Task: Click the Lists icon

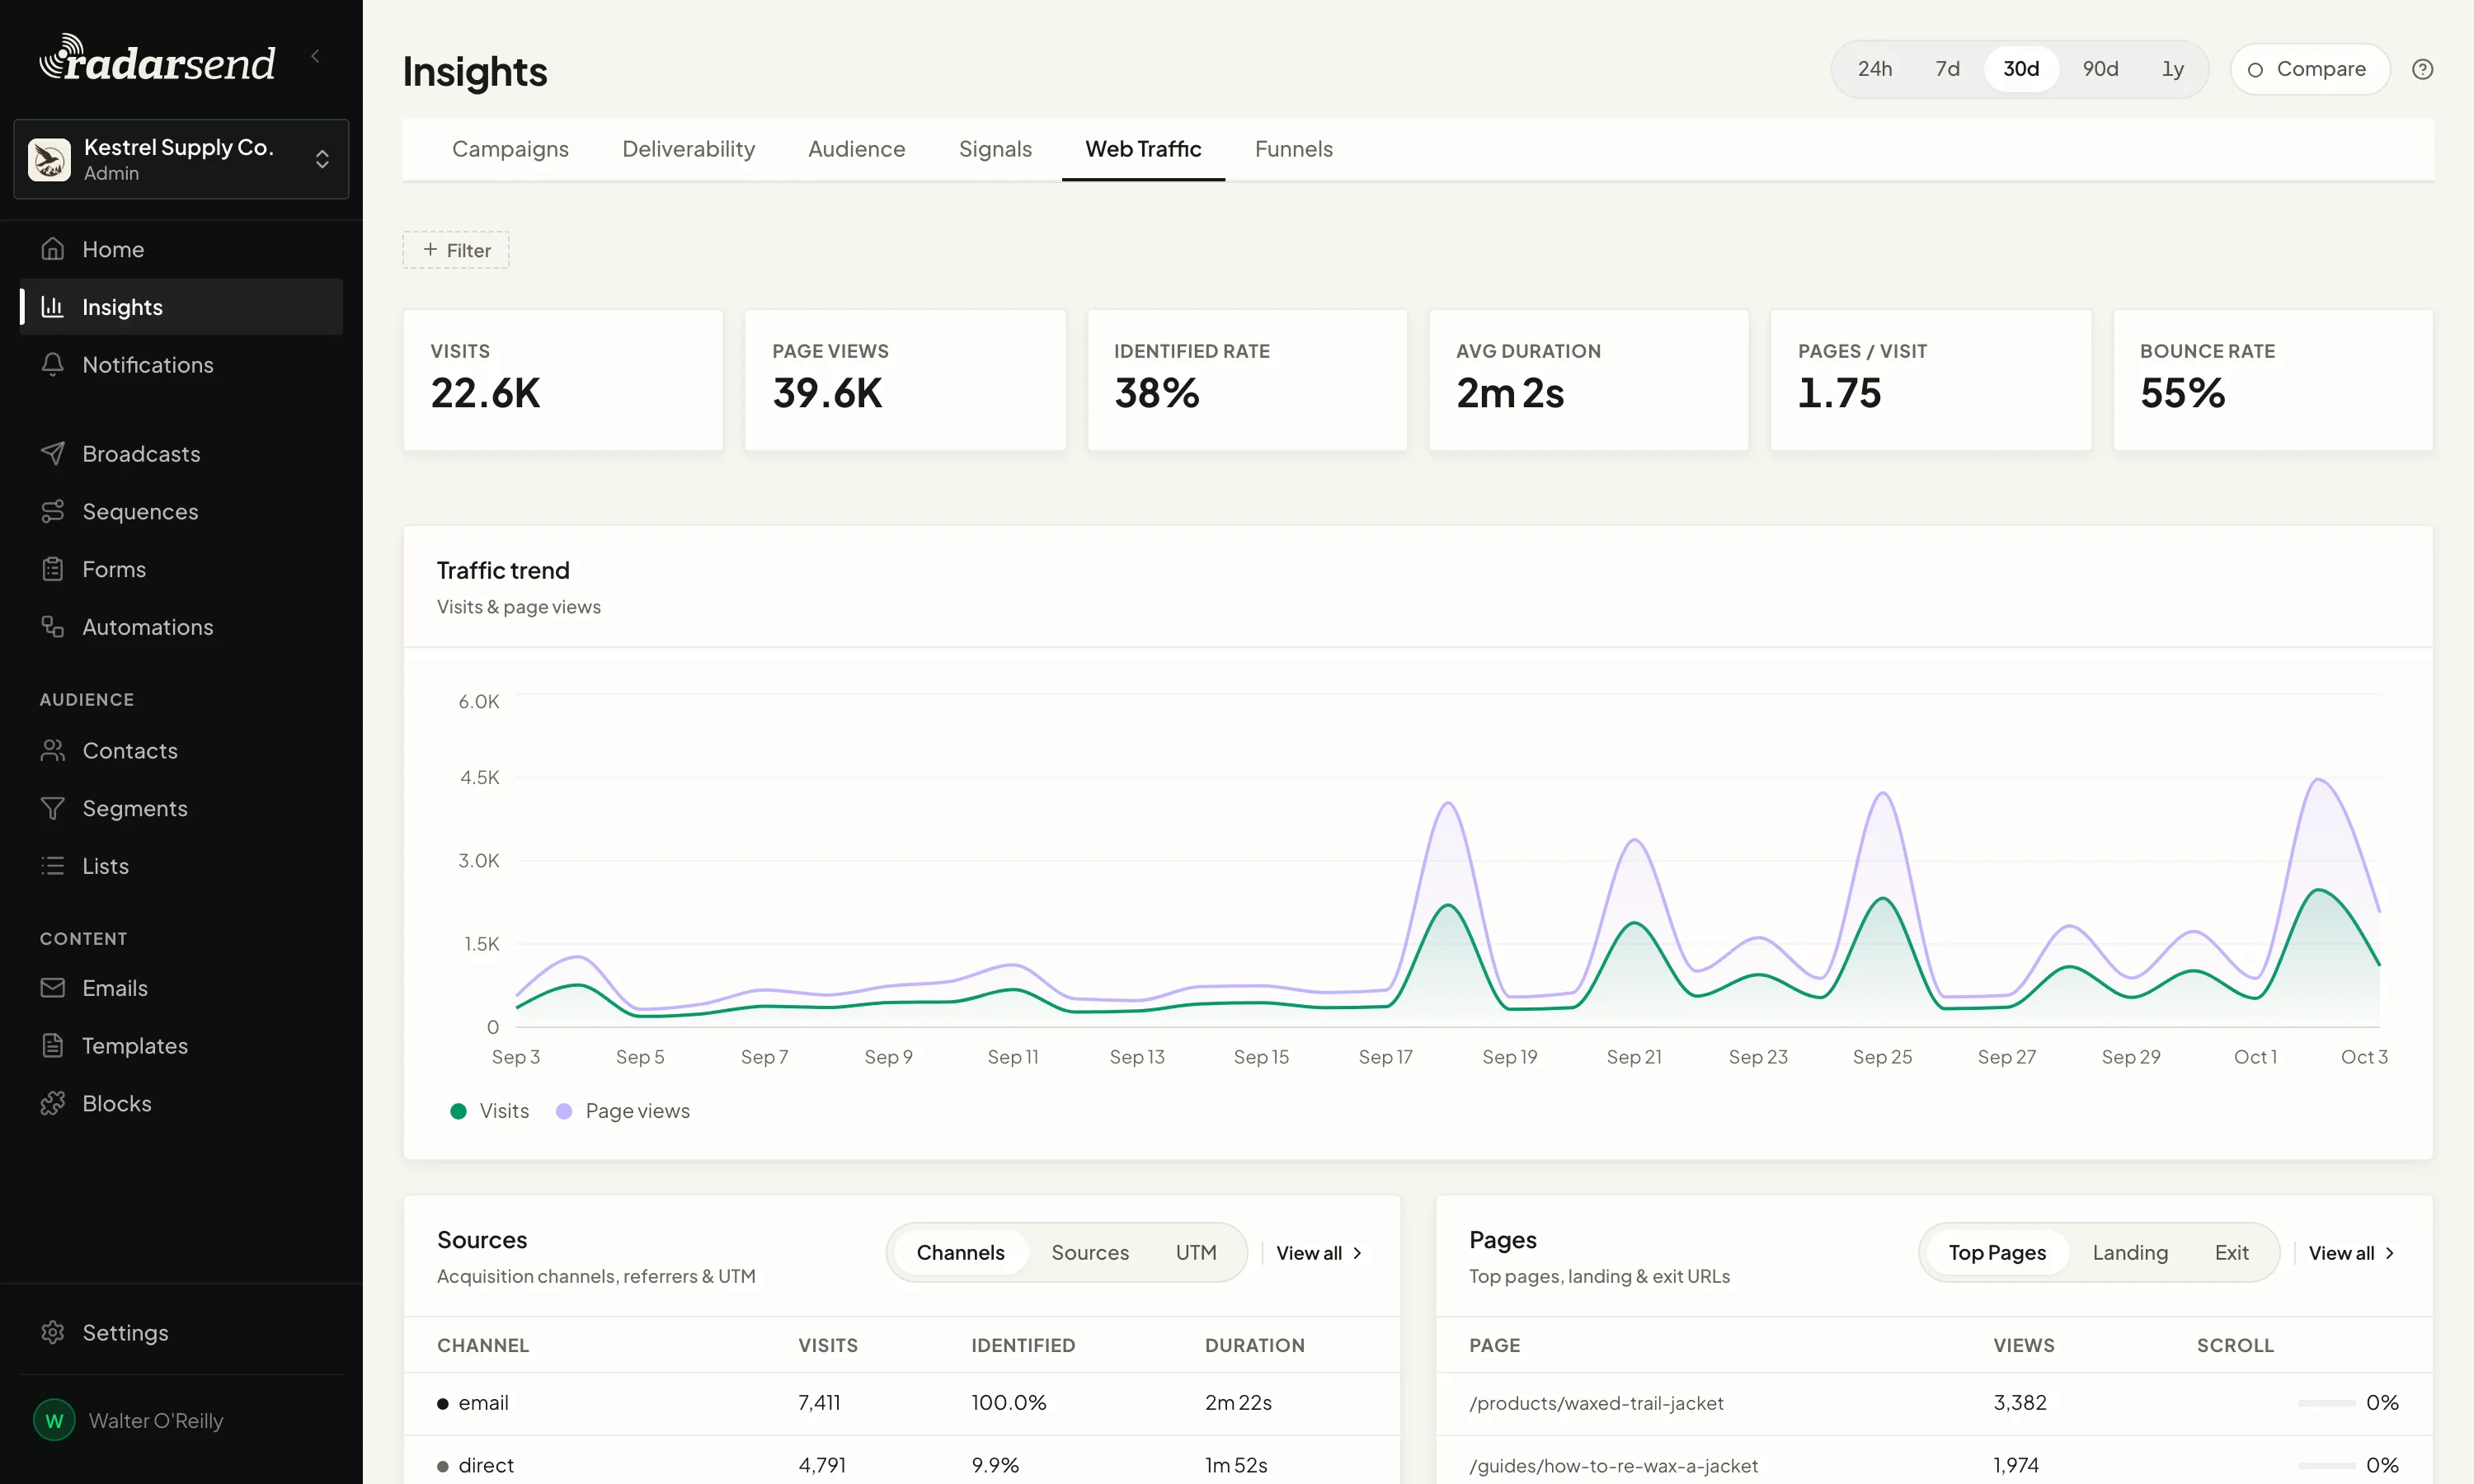Action: 53,866
